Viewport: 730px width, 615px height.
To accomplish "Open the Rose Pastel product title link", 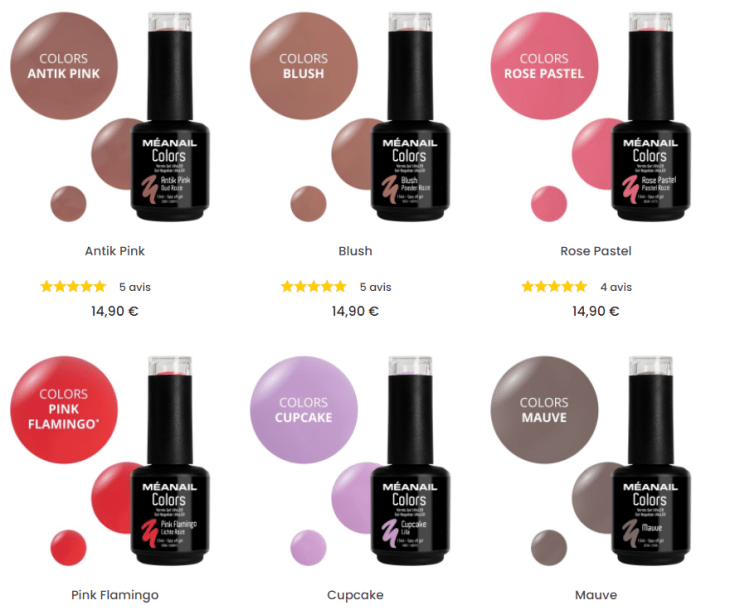I will click(596, 251).
